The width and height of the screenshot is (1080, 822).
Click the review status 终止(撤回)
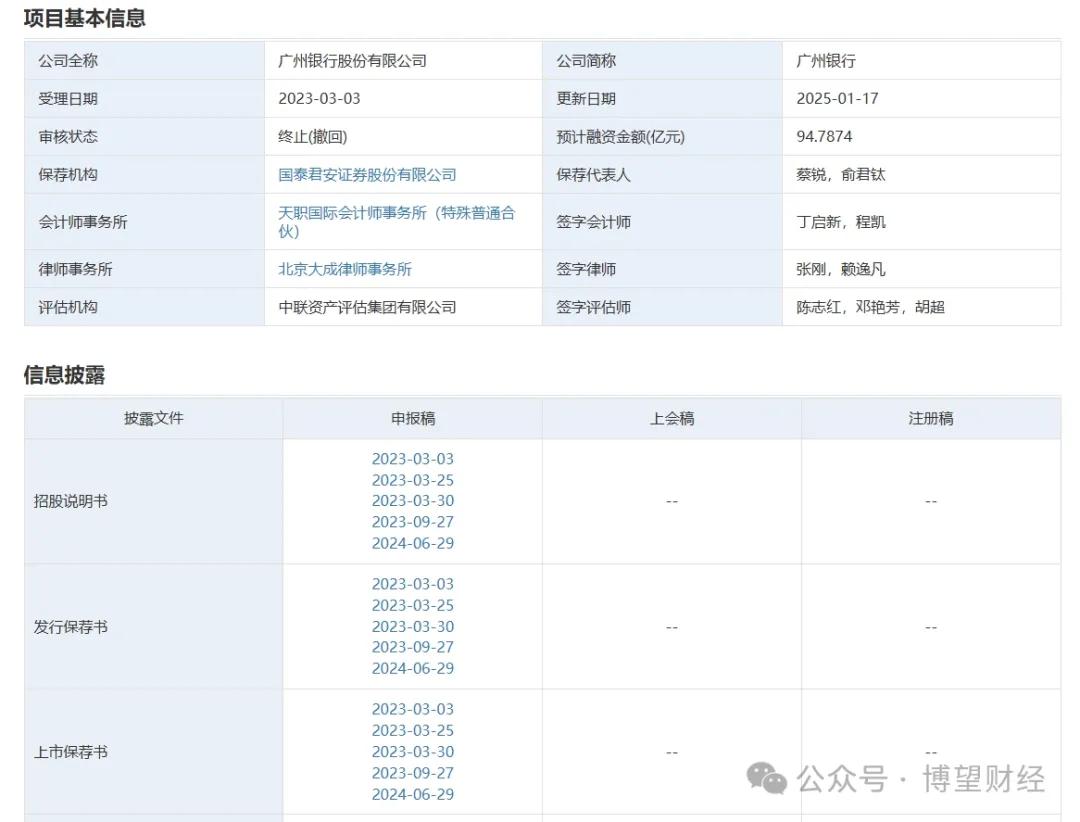click(313, 137)
